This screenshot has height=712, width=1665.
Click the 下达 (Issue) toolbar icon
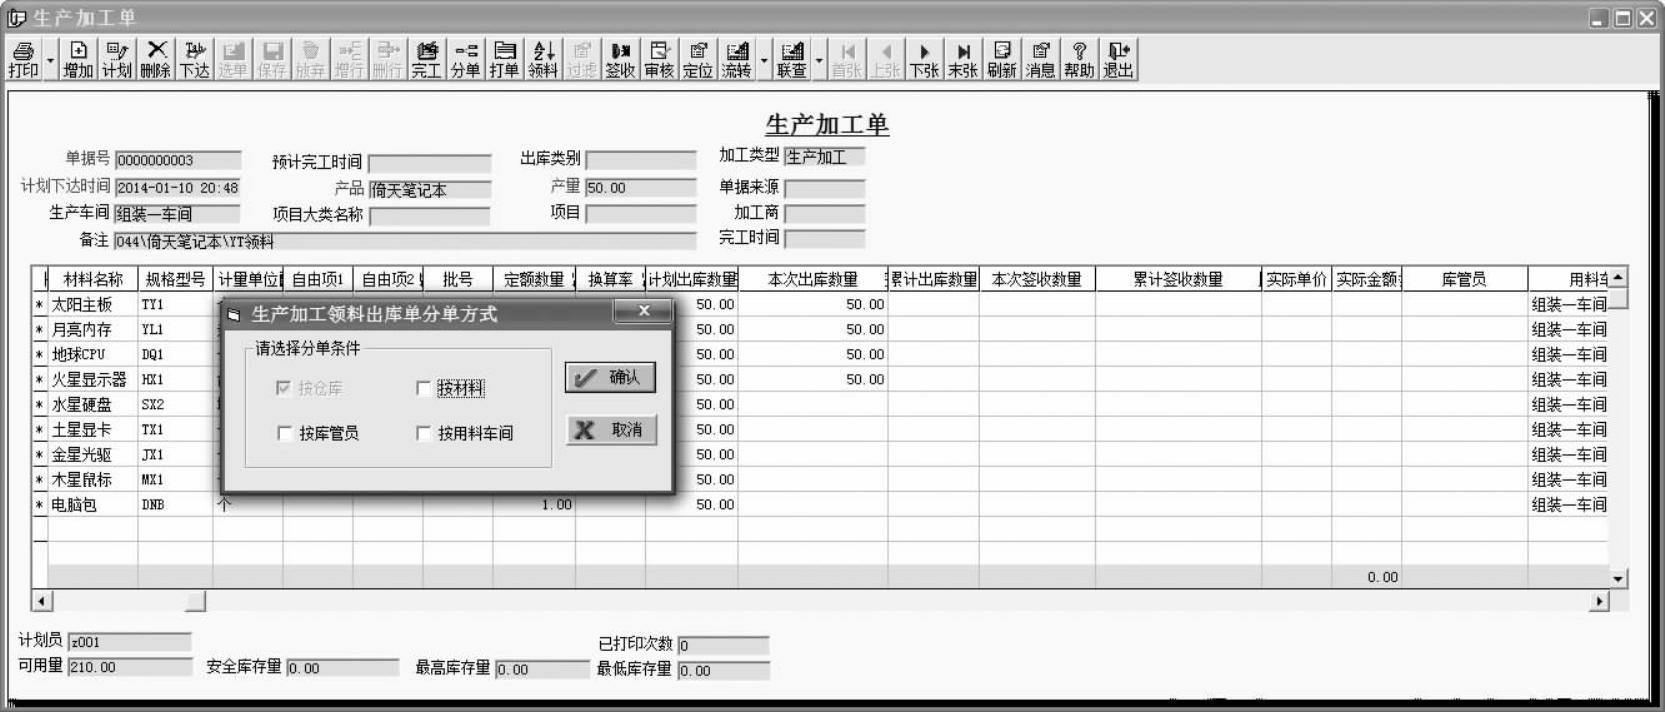click(195, 60)
